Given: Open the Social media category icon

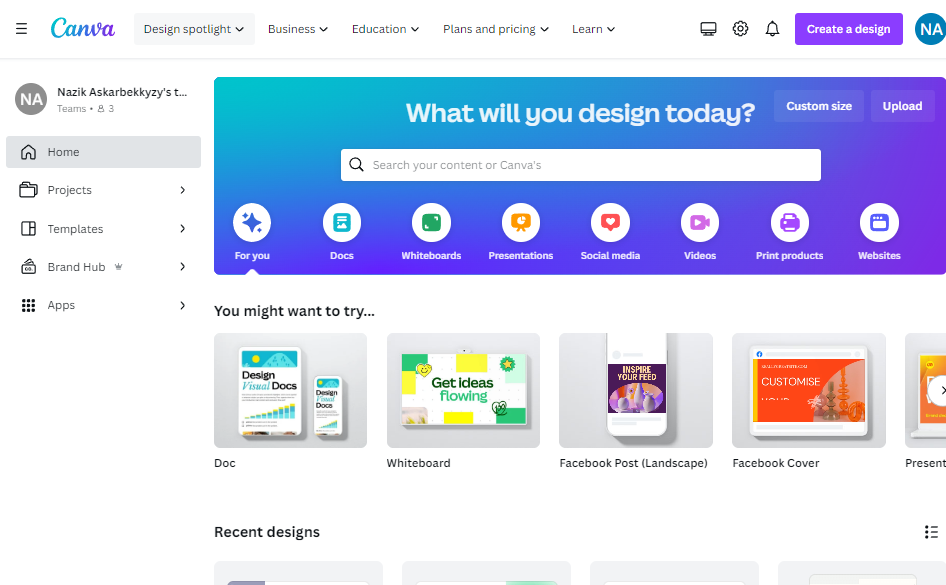Looking at the screenshot, I should pyautogui.click(x=610, y=223).
